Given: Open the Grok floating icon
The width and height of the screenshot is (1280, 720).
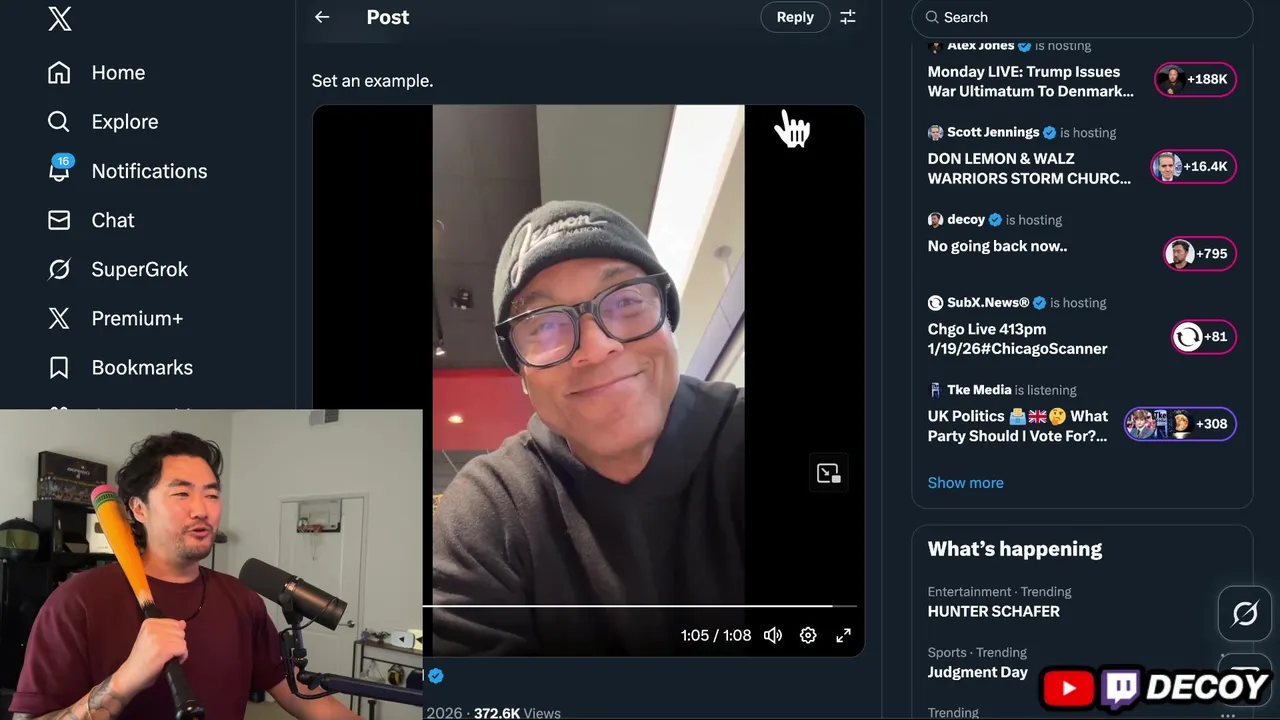Looking at the screenshot, I should [1245, 613].
